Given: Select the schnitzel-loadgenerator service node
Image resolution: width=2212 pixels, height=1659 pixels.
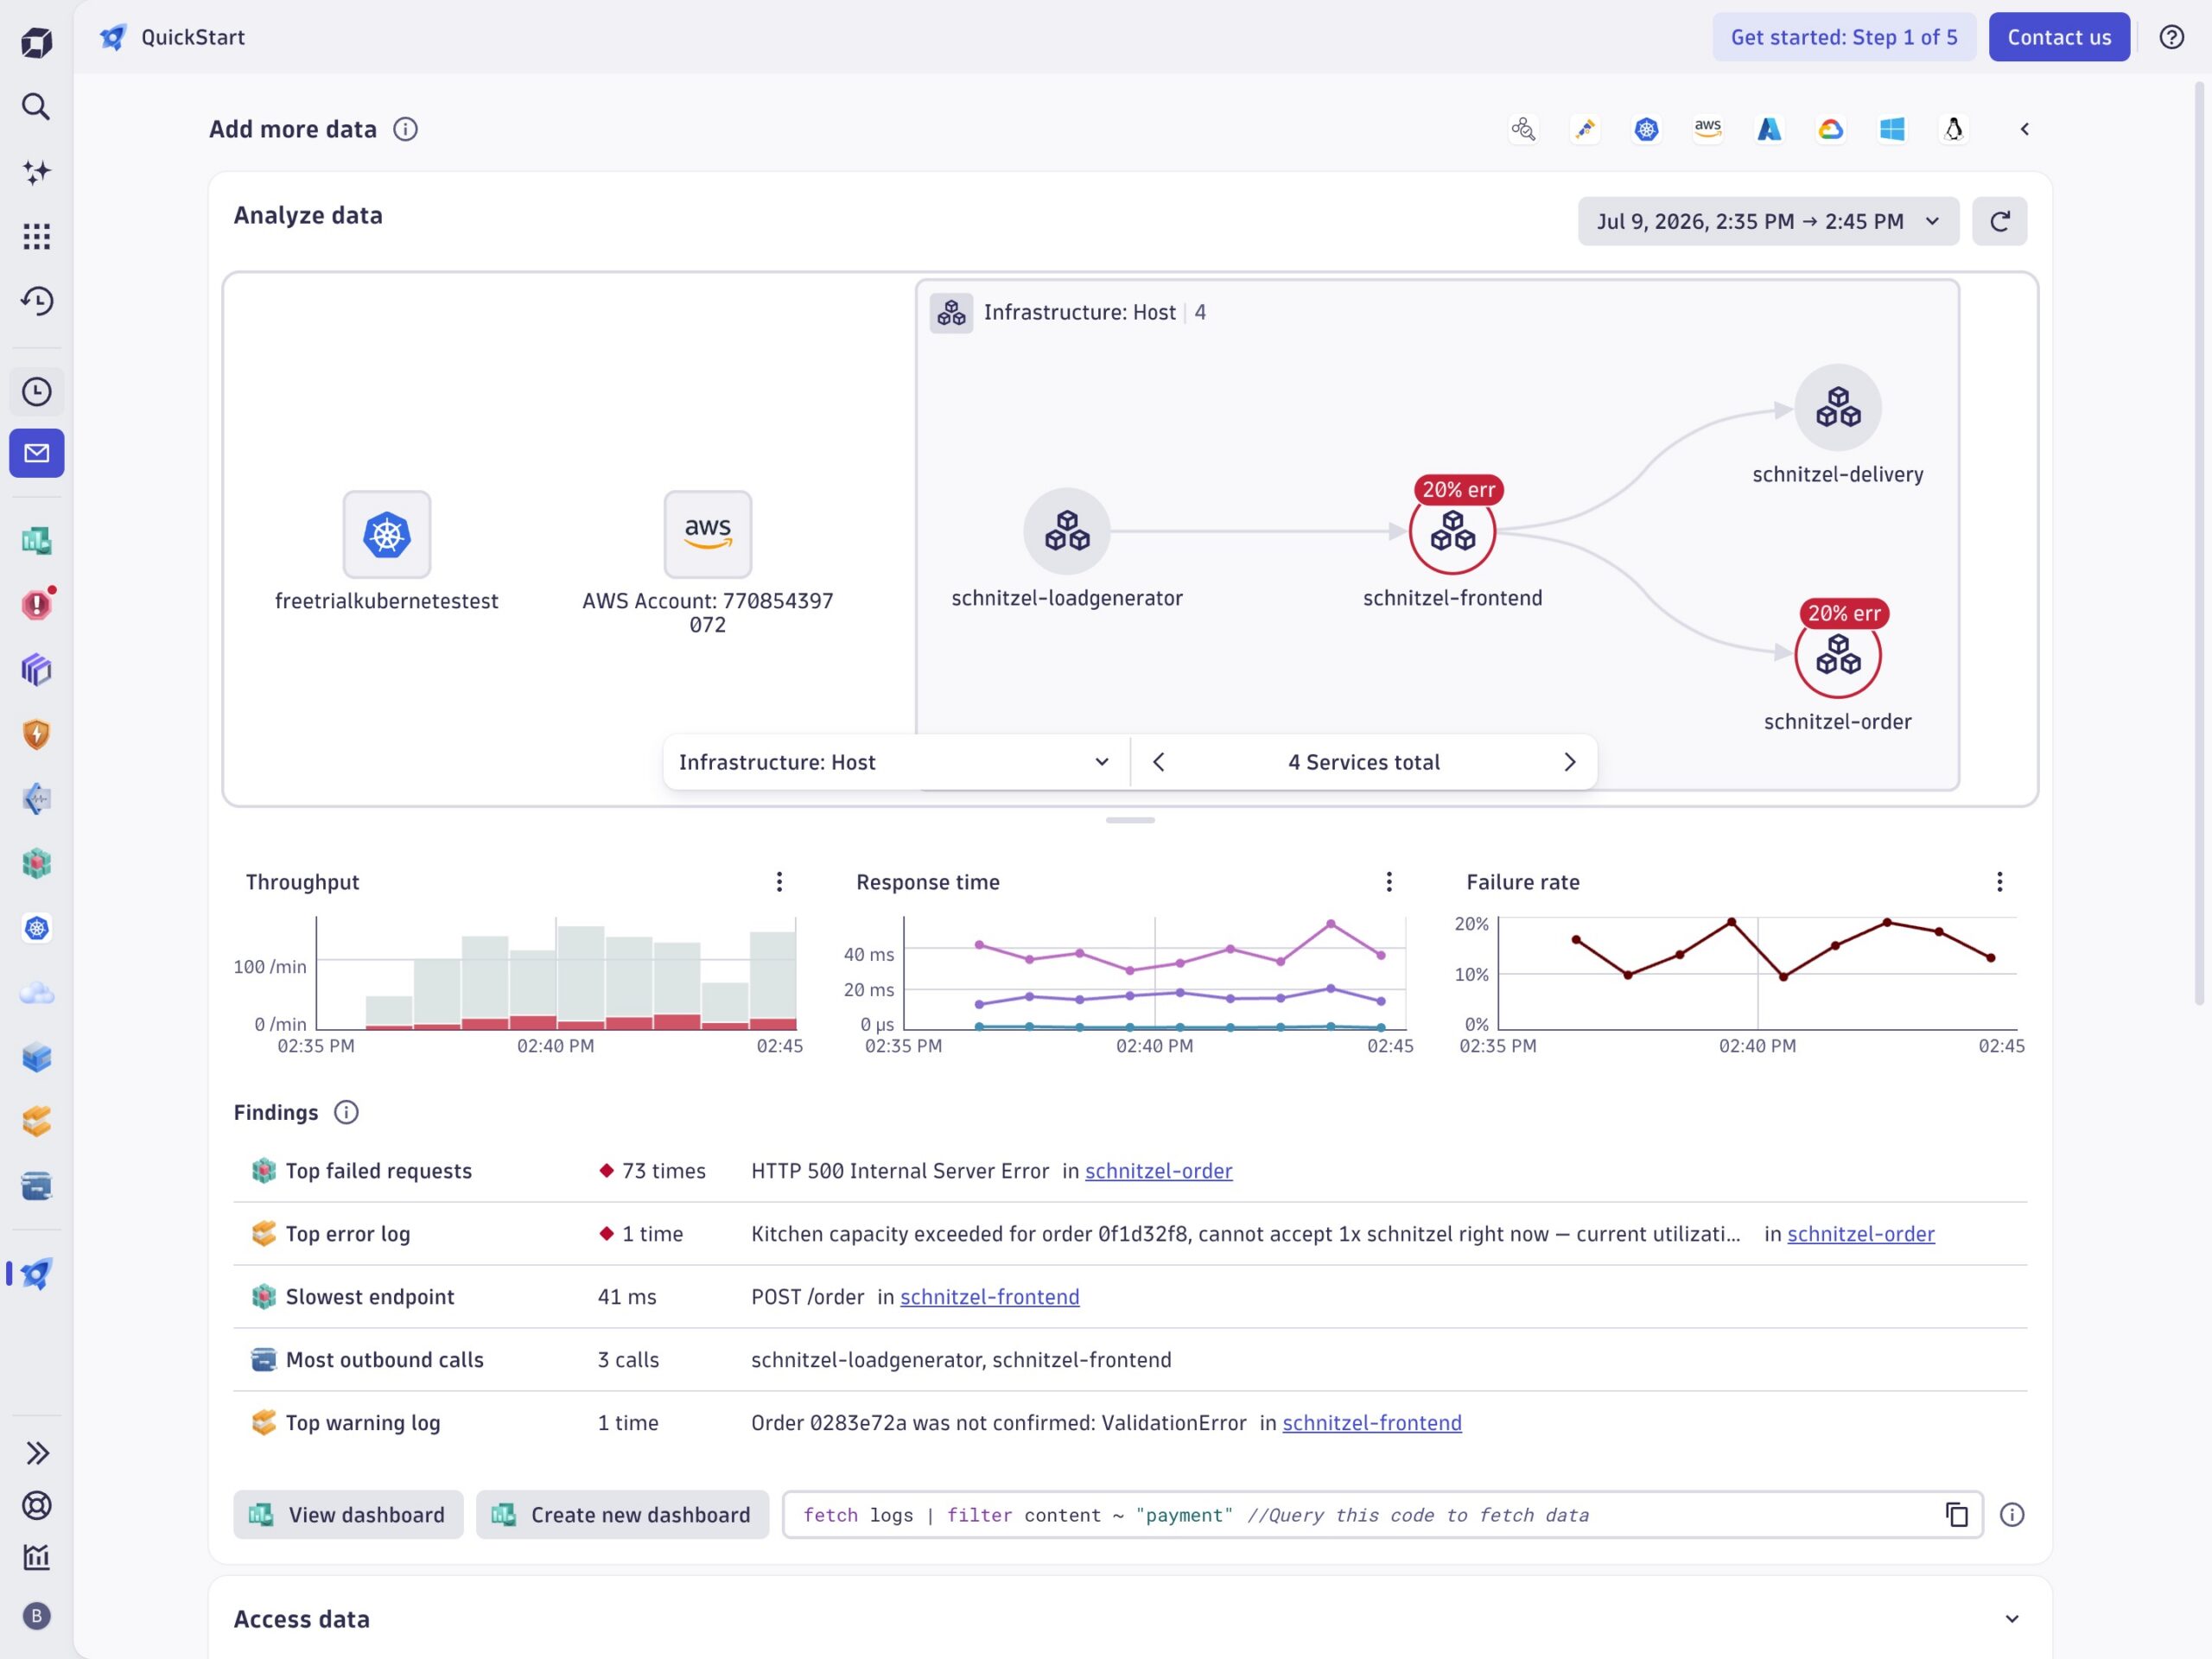Looking at the screenshot, I should [x=1067, y=531].
